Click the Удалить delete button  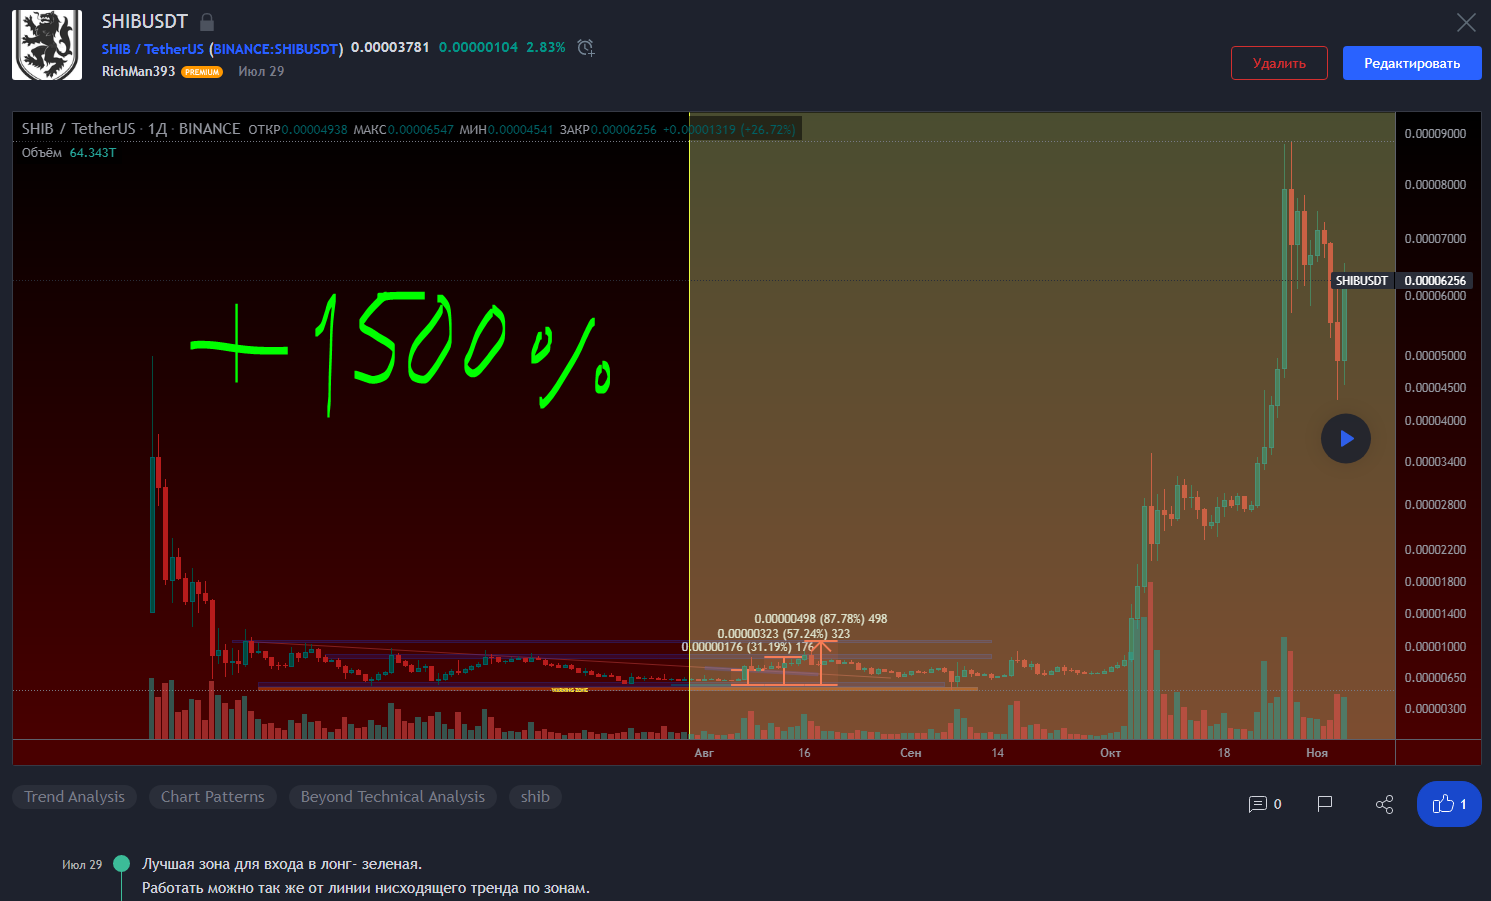[1279, 63]
